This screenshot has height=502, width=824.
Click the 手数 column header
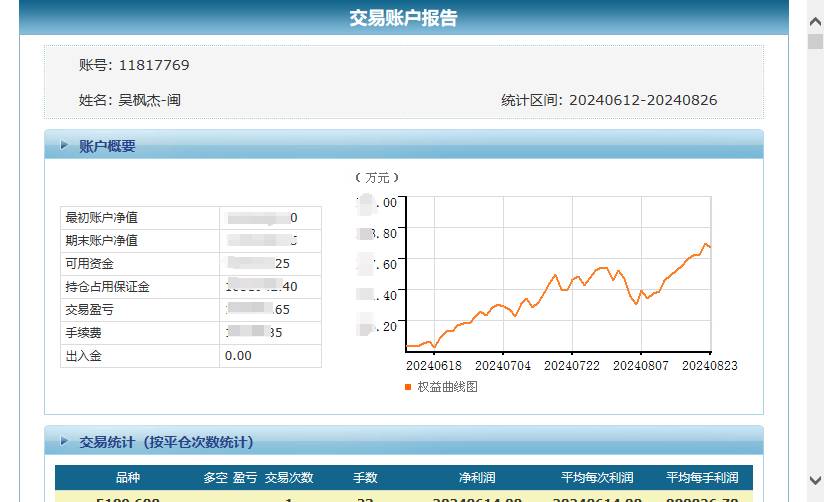pyautogui.click(x=365, y=478)
